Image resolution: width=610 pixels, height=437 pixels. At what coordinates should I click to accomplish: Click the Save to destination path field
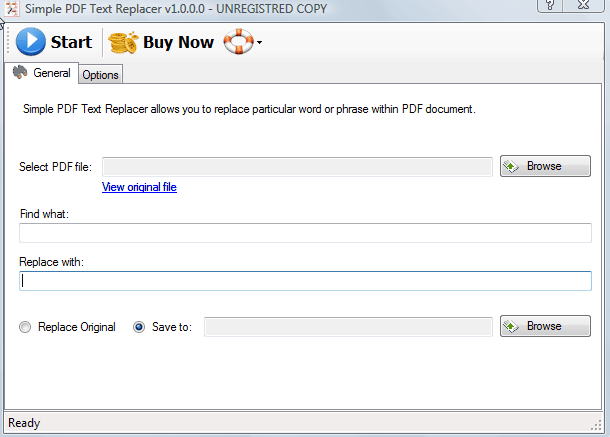[348, 327]
